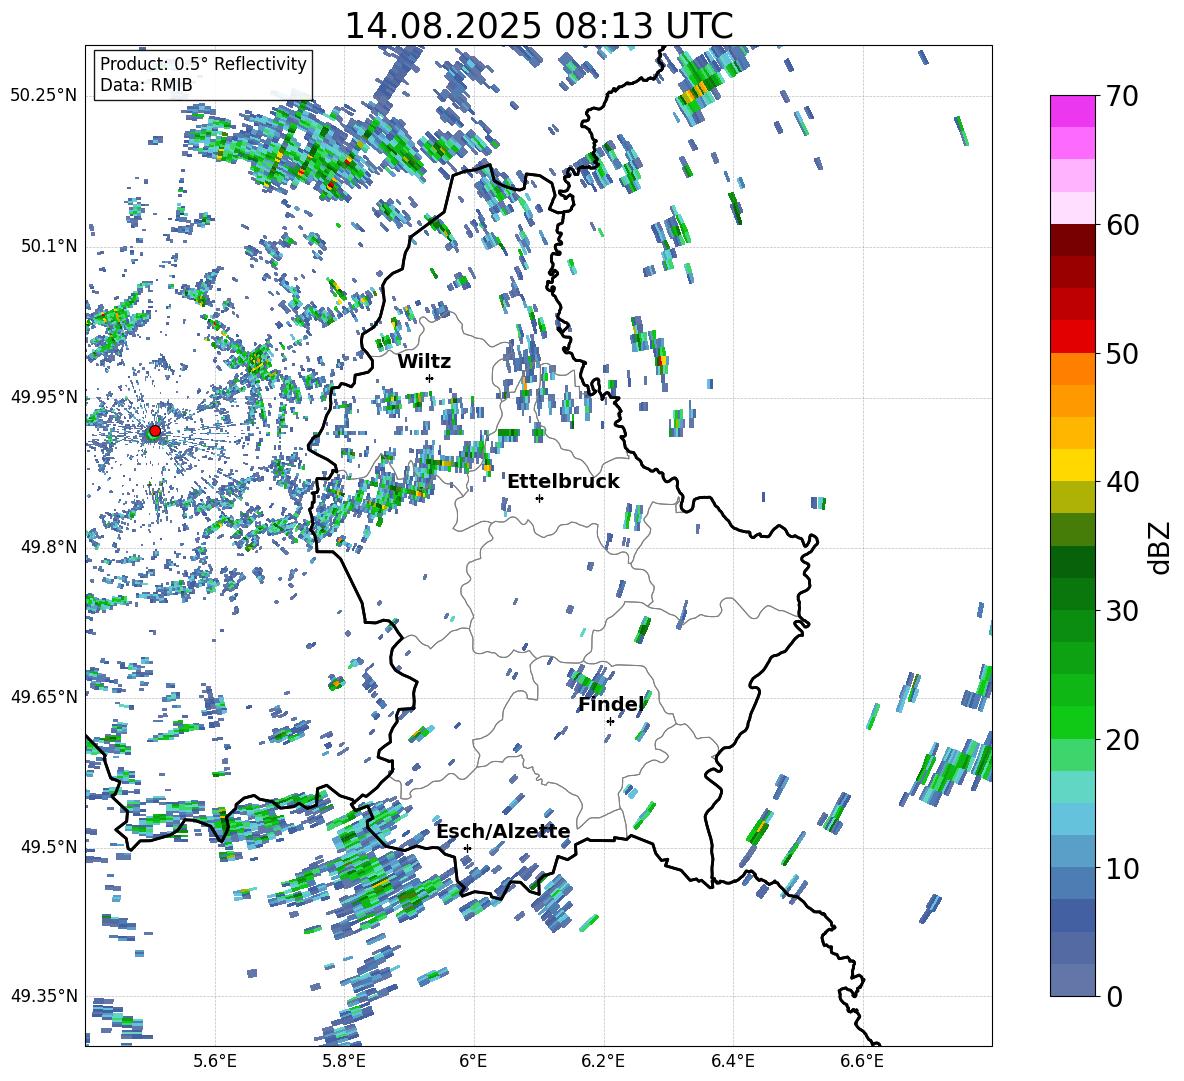Click the 40 tick label on colorbar
The width and height of the screenshot is (1184, 1081).
(1121, 482)
